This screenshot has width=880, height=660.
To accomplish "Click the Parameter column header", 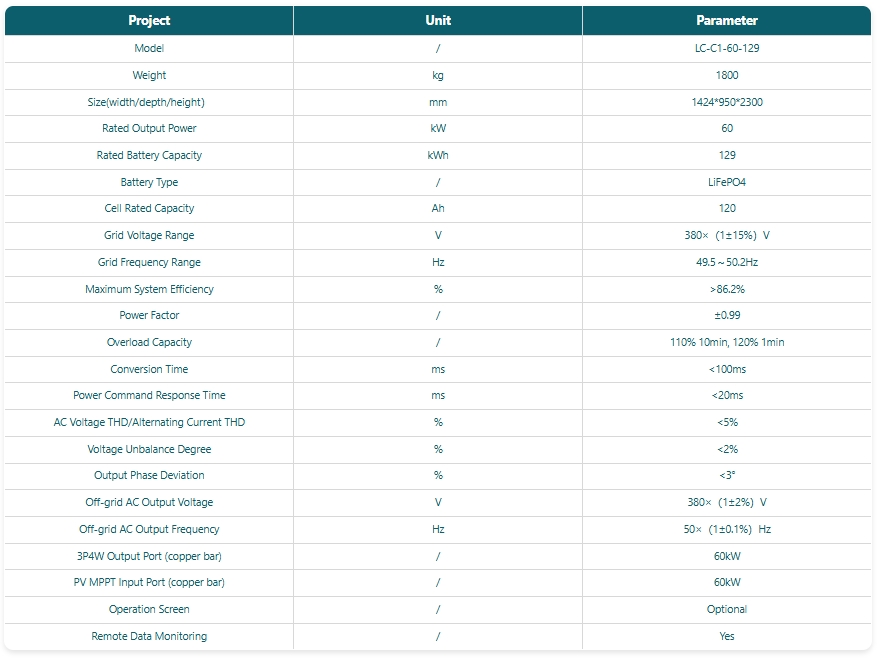I will pos(727,20).
